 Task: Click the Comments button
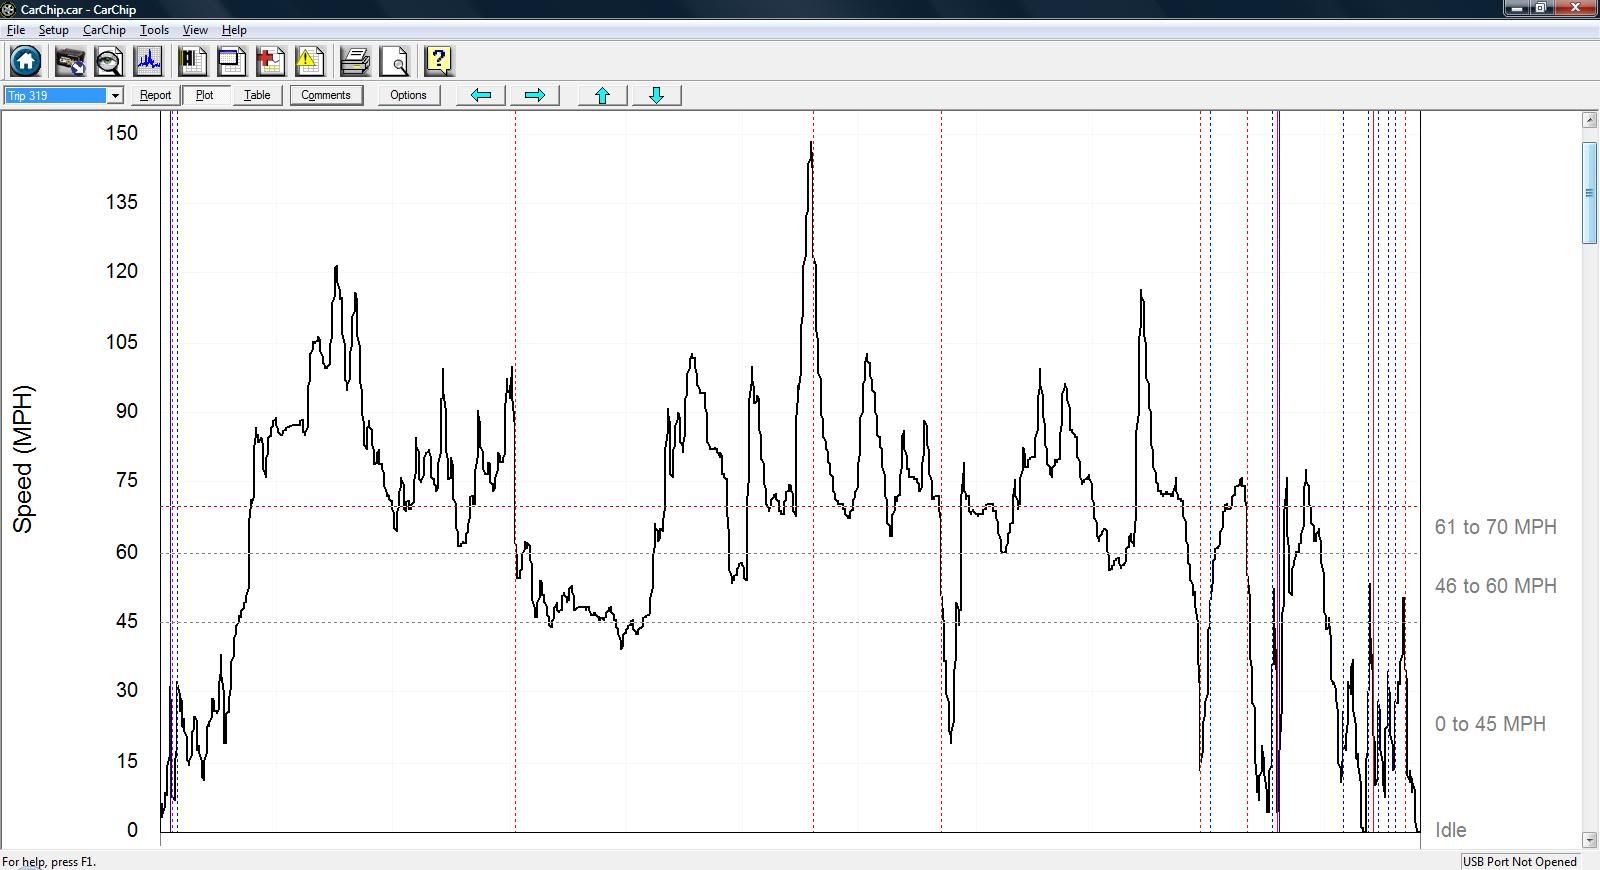(326, 95)
